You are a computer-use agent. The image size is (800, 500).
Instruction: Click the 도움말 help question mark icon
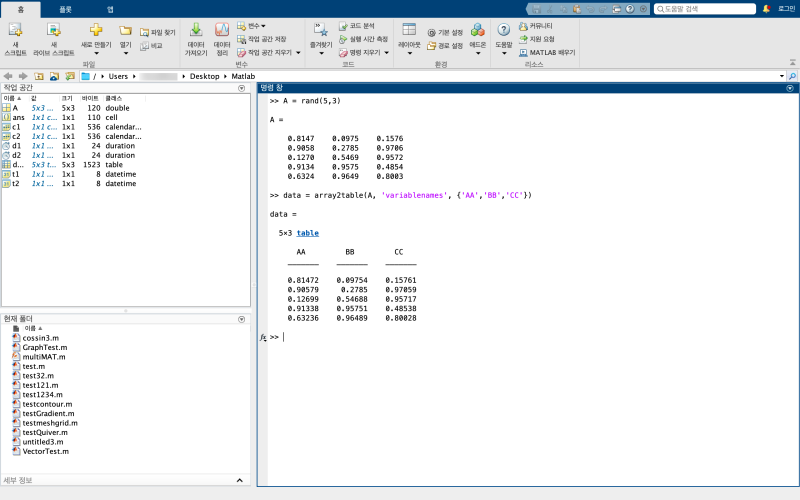[x=504, y=30]
